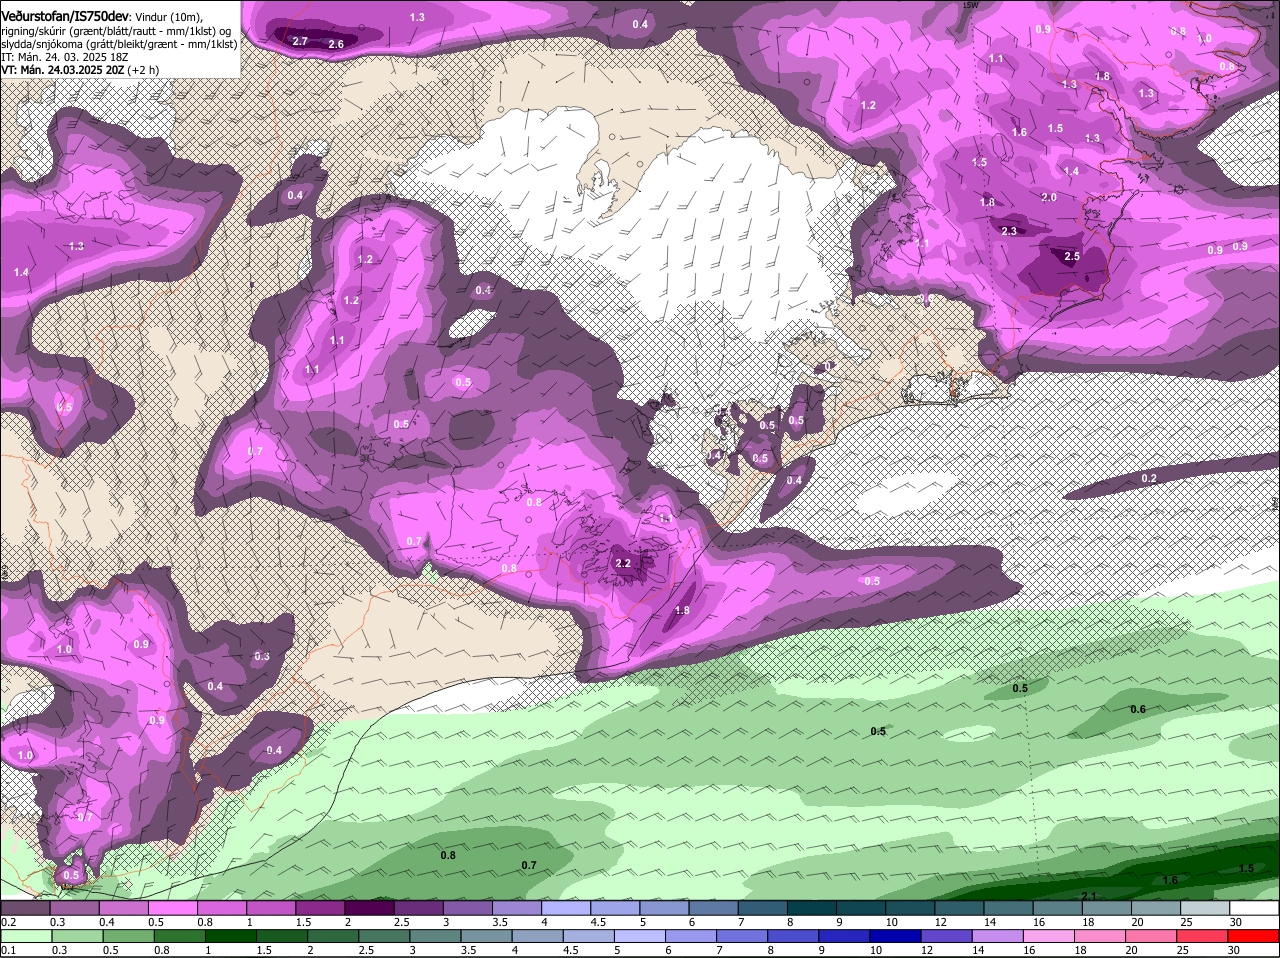
Task: Click the 2.3 snowfall value on the map
Action: click(x=1009, y=231)
